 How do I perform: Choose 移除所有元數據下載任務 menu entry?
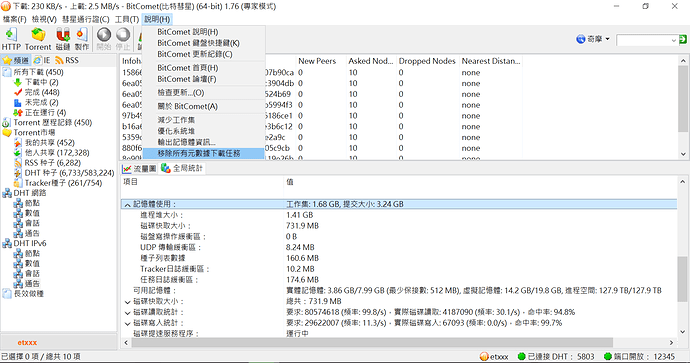[x=204, y=153]
